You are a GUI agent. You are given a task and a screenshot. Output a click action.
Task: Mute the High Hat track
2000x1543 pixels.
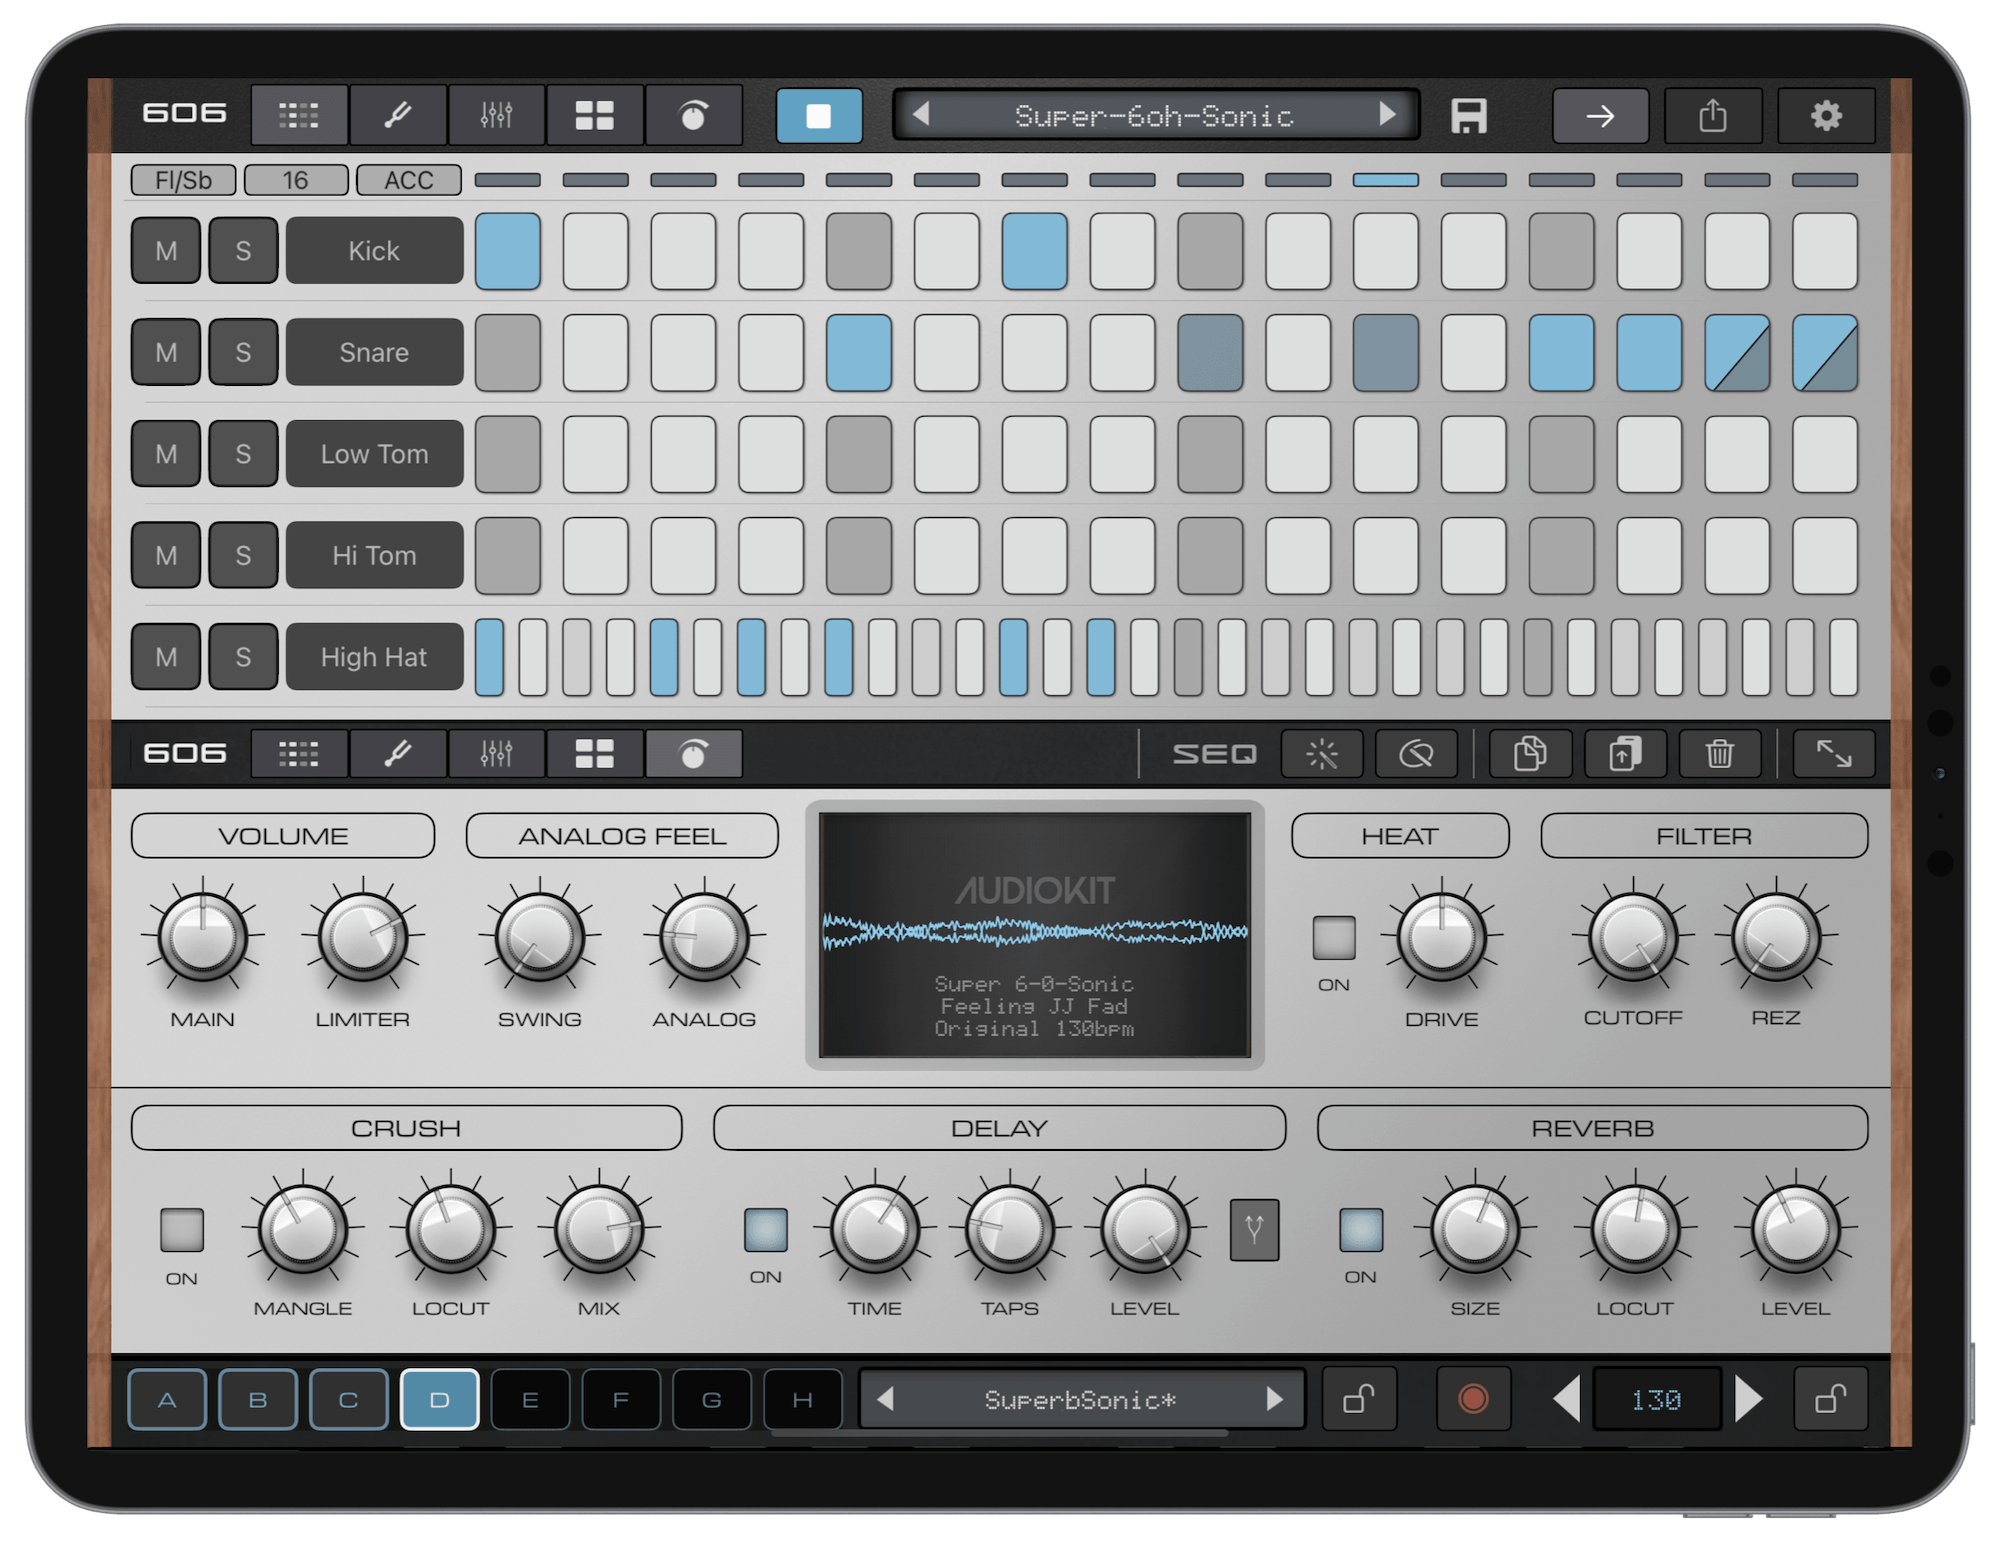(166, 657)
